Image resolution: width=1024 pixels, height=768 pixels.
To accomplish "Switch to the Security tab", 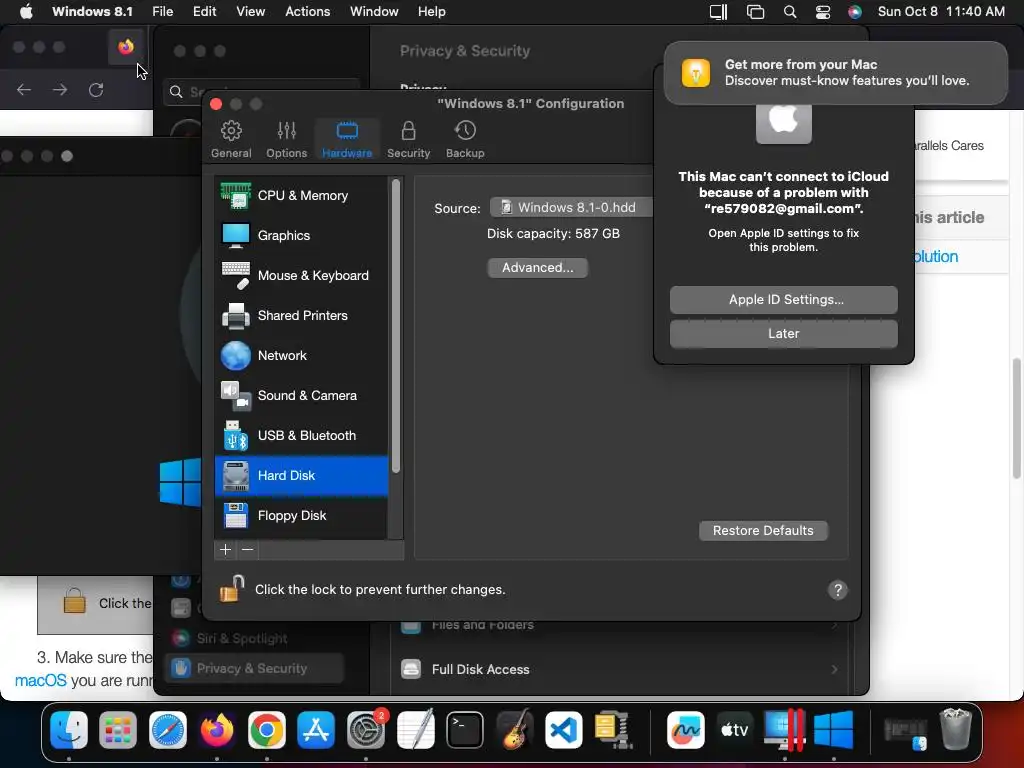I will pos(408,139).
